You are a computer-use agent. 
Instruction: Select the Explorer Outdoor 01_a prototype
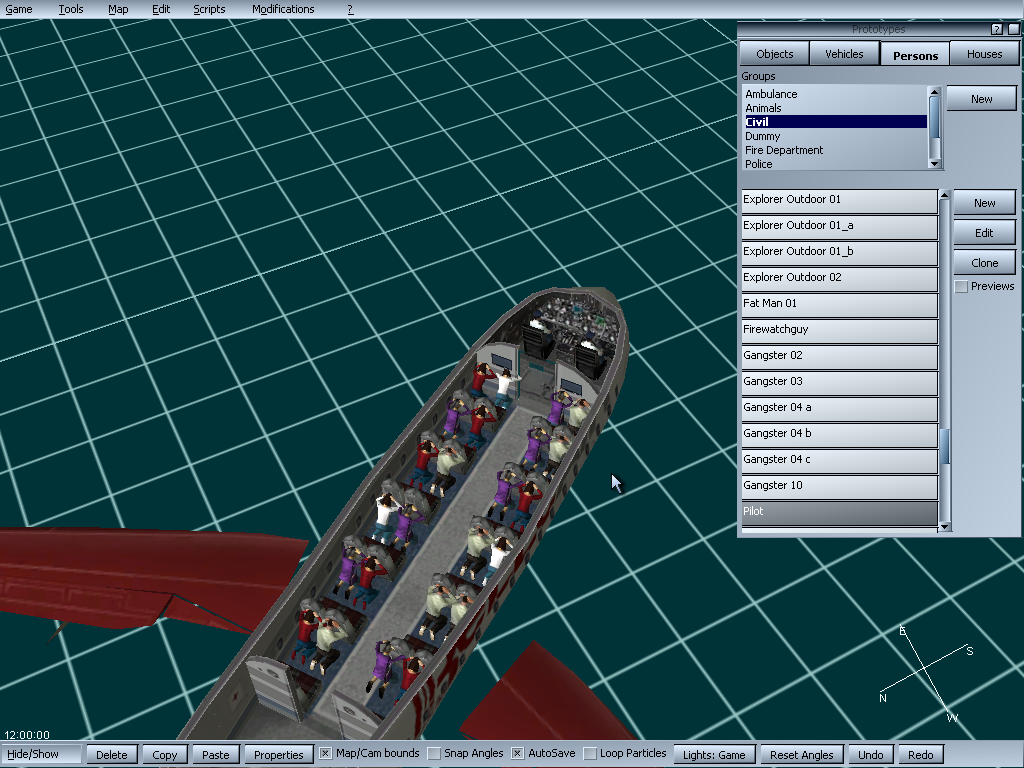tap(839, 227)
